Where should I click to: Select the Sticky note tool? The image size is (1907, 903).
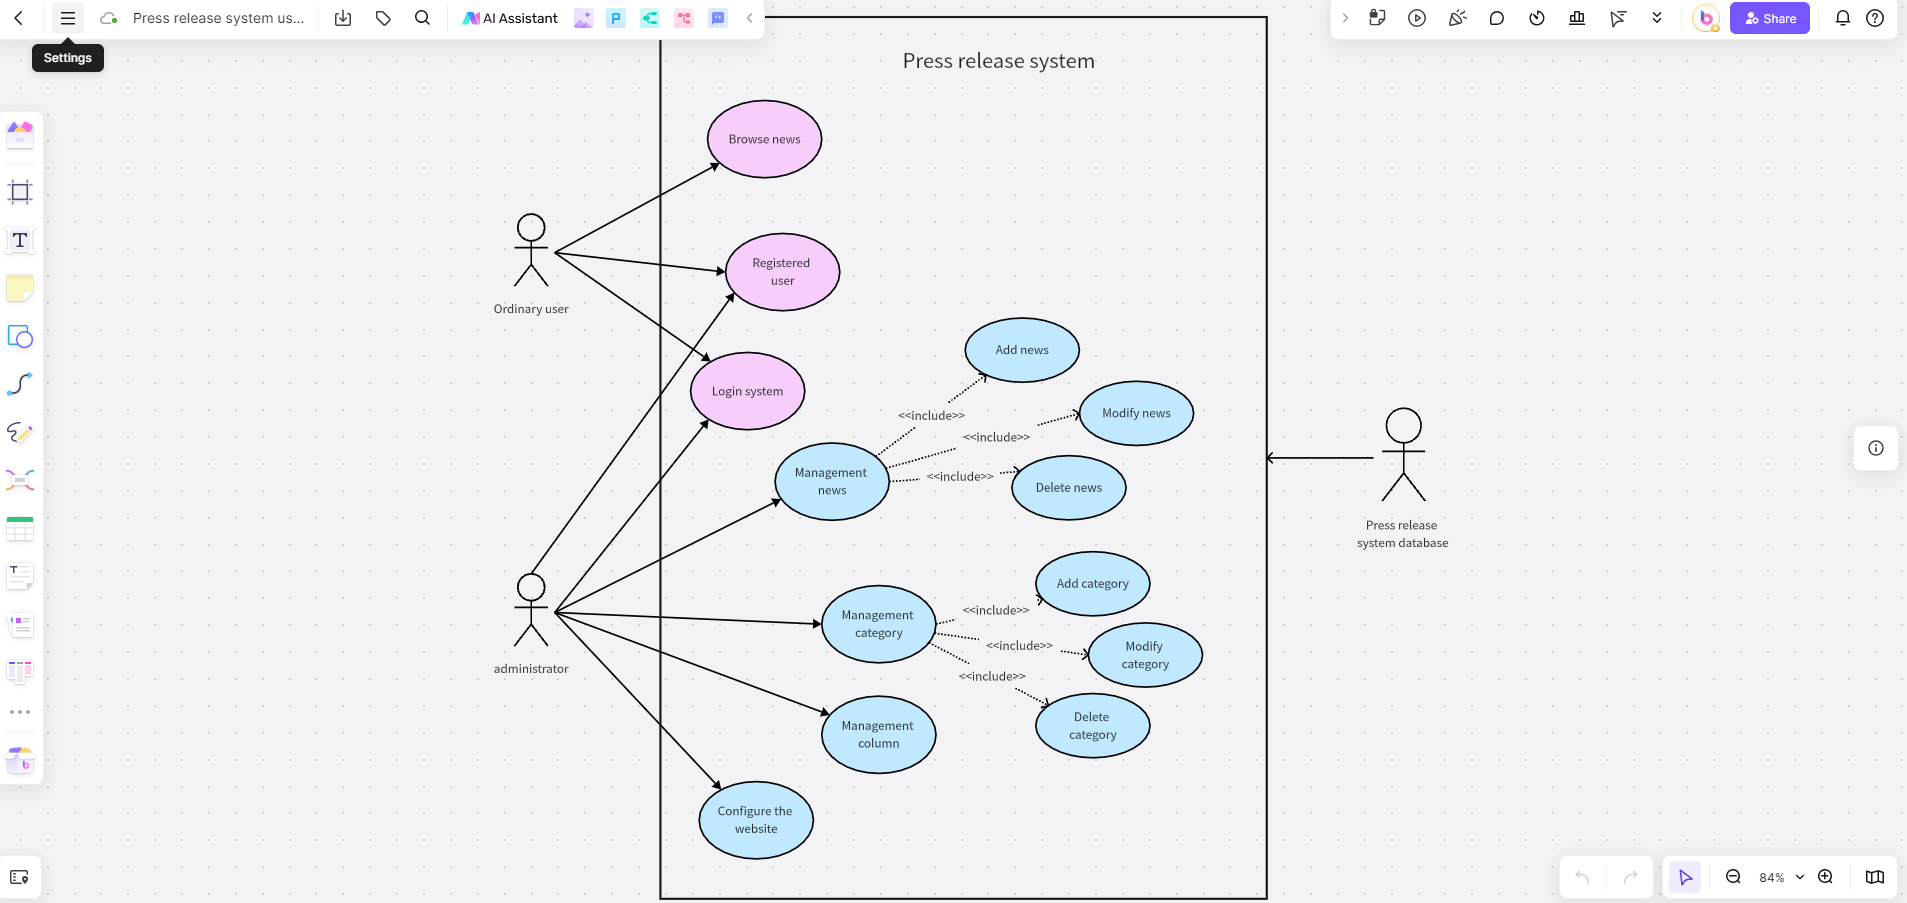(20, 288)
